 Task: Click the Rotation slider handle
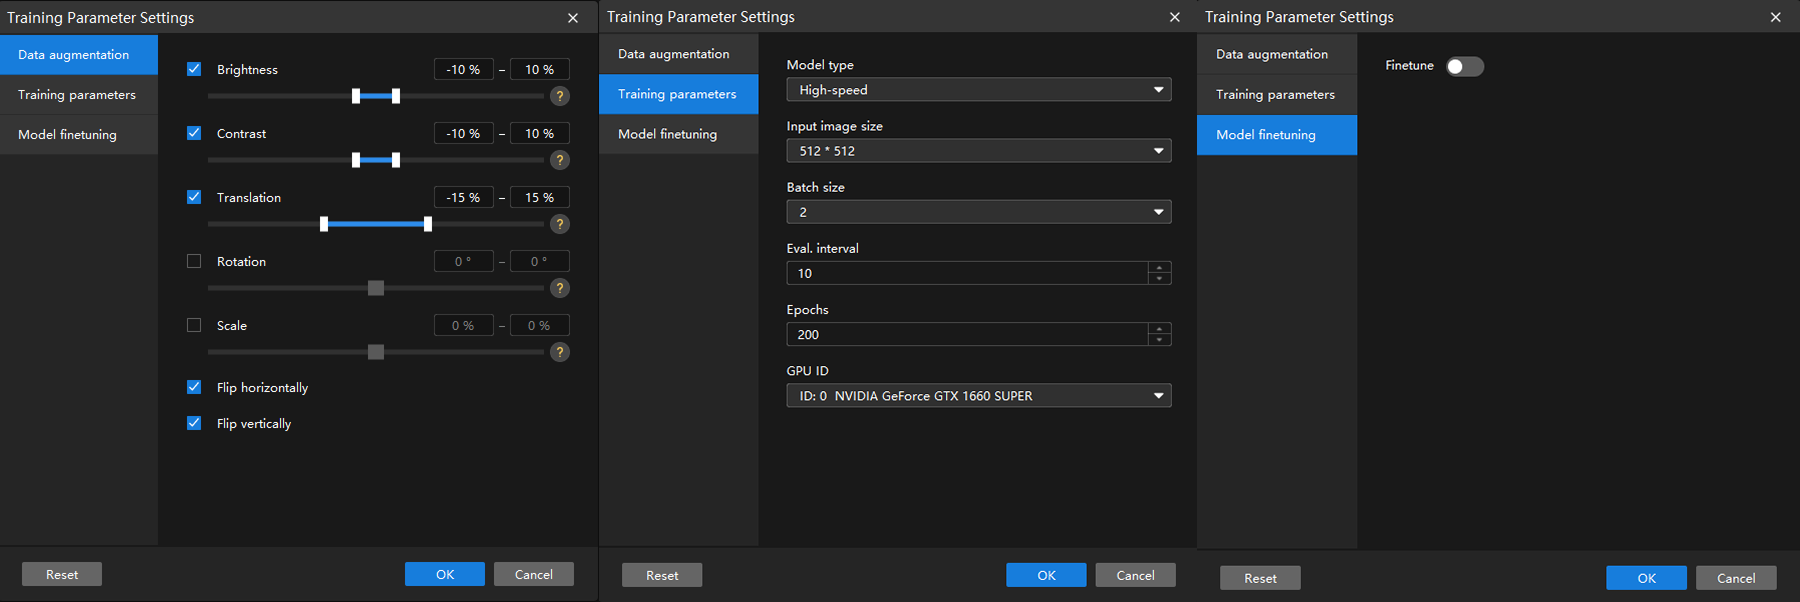coord(376,288)
